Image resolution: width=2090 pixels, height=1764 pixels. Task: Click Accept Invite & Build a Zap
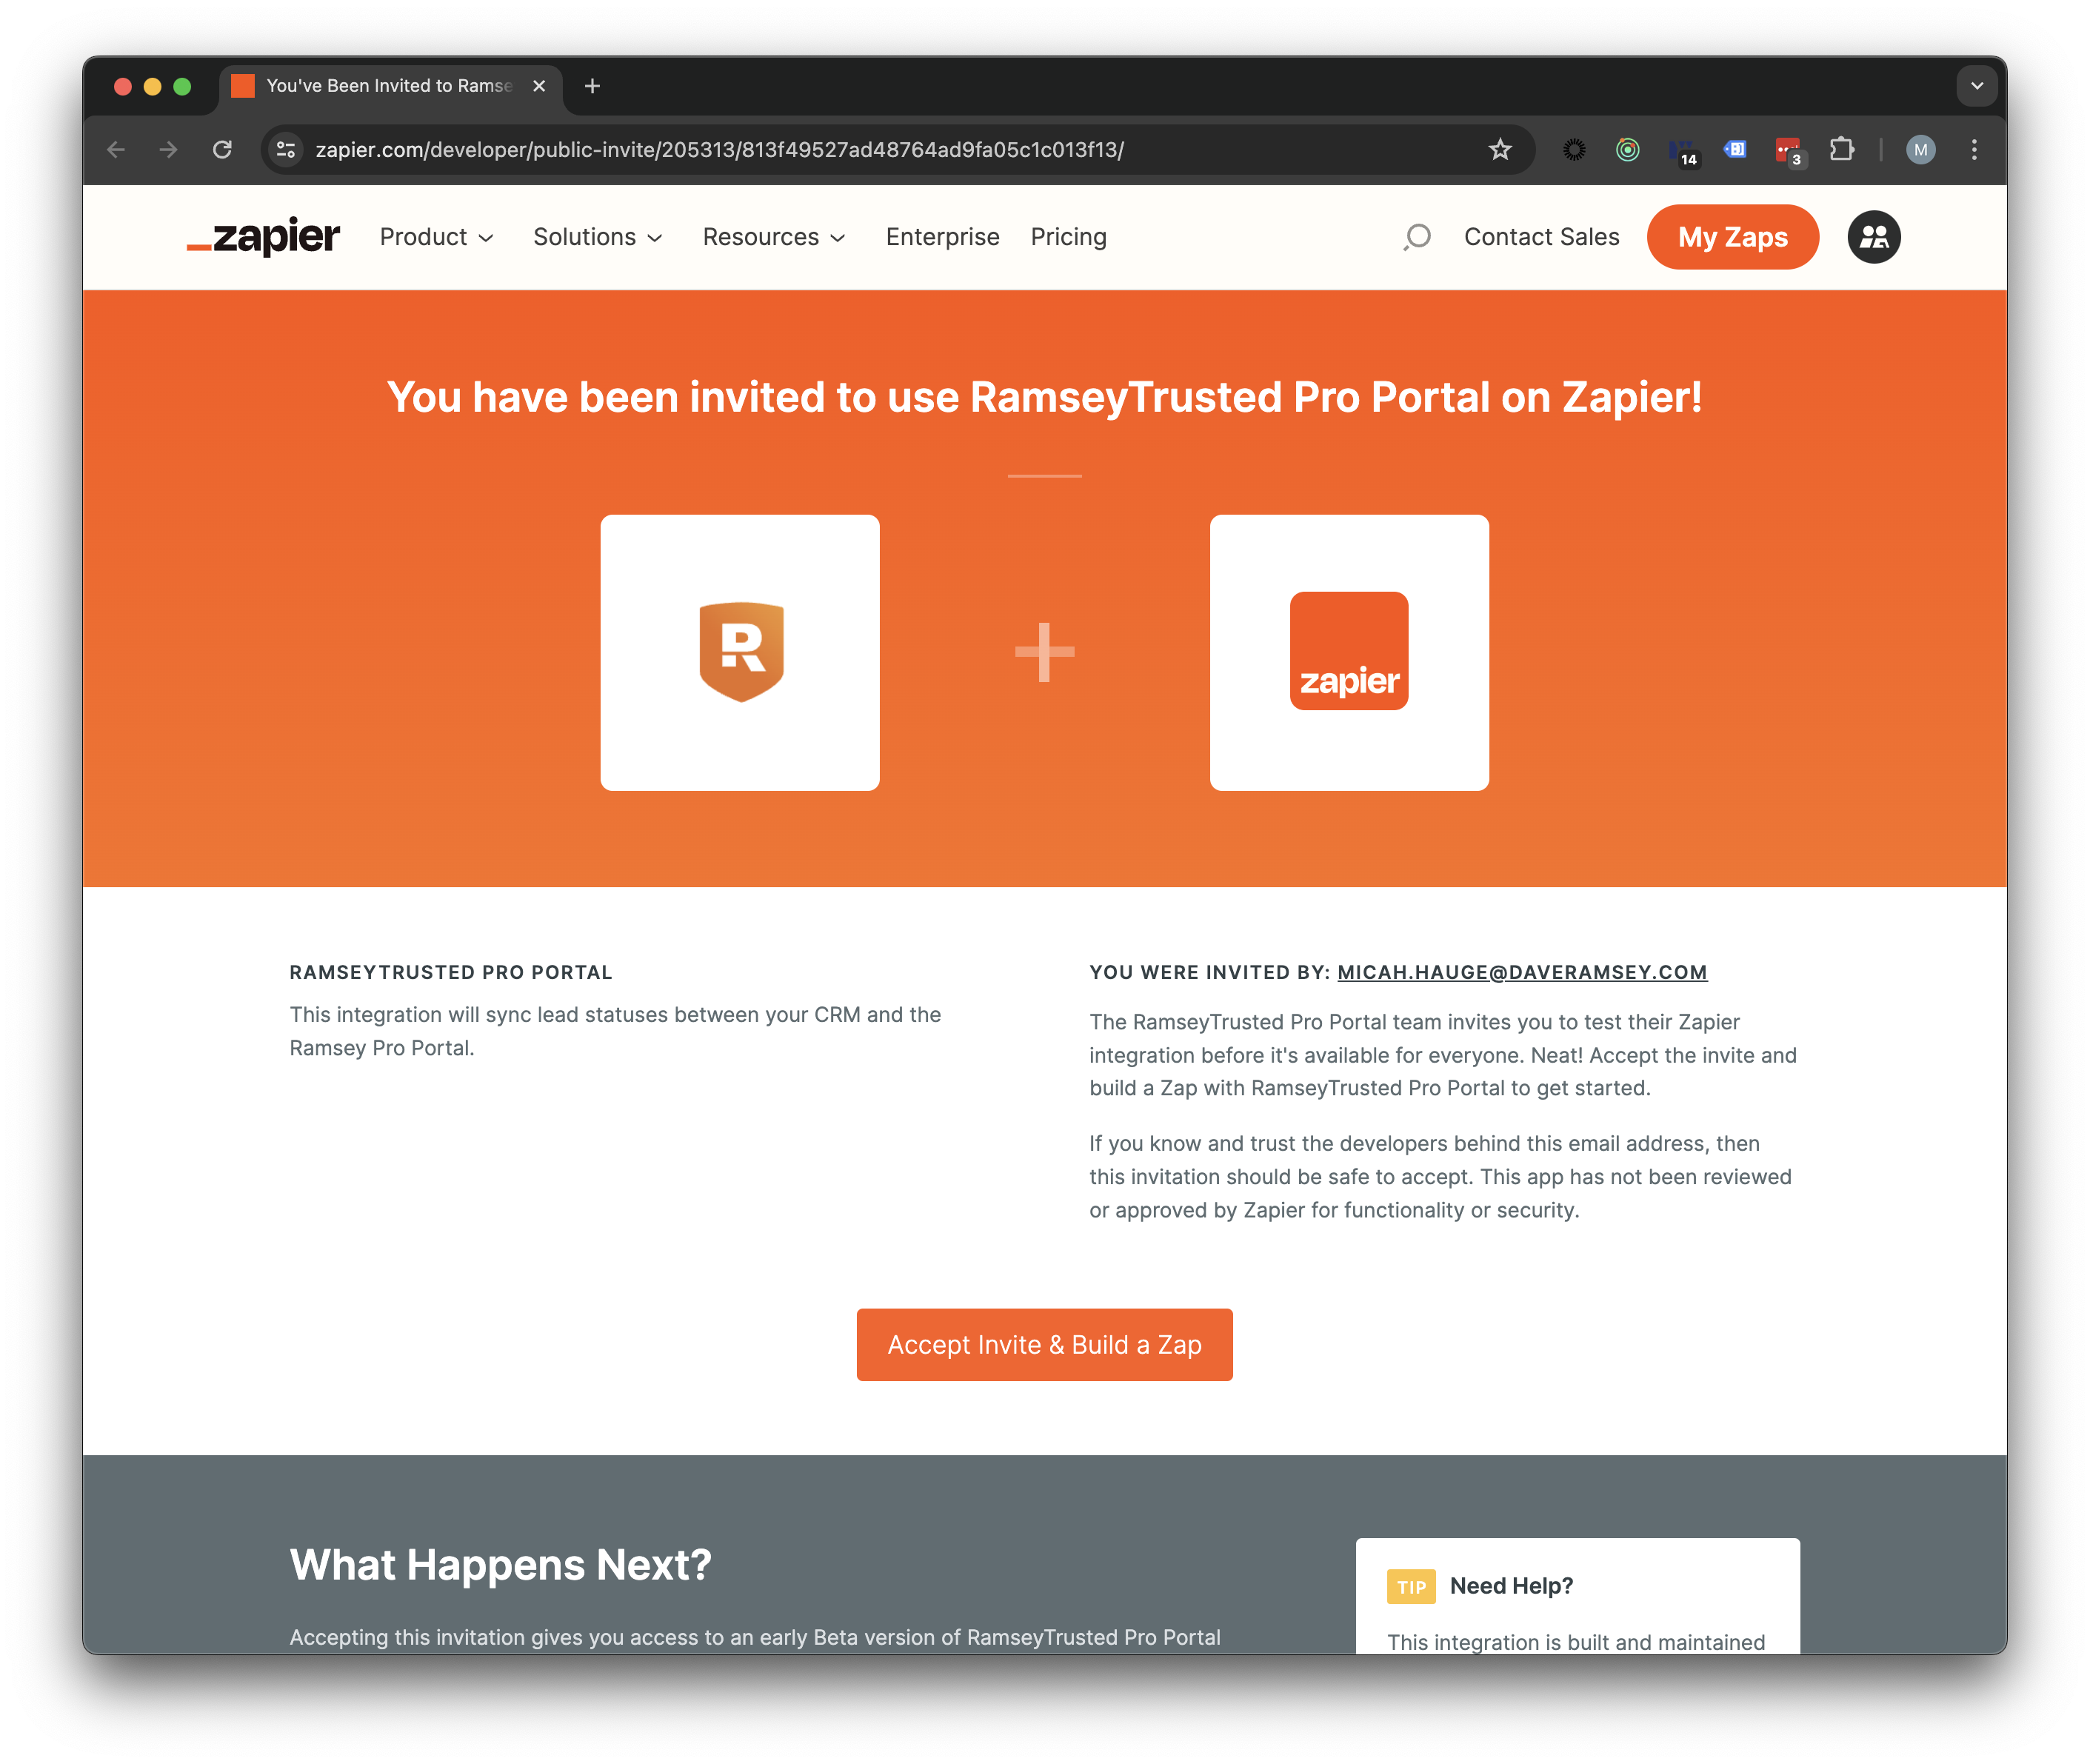(1044, 1344)
